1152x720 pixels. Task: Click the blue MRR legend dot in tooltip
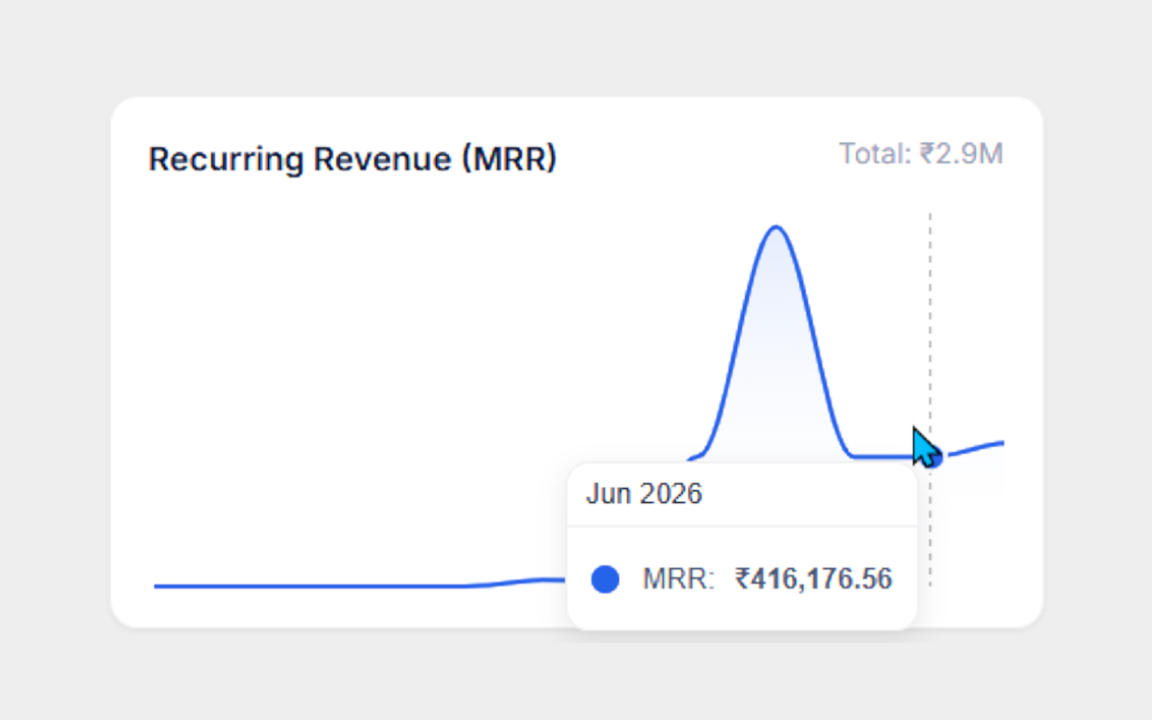[605, 579]
